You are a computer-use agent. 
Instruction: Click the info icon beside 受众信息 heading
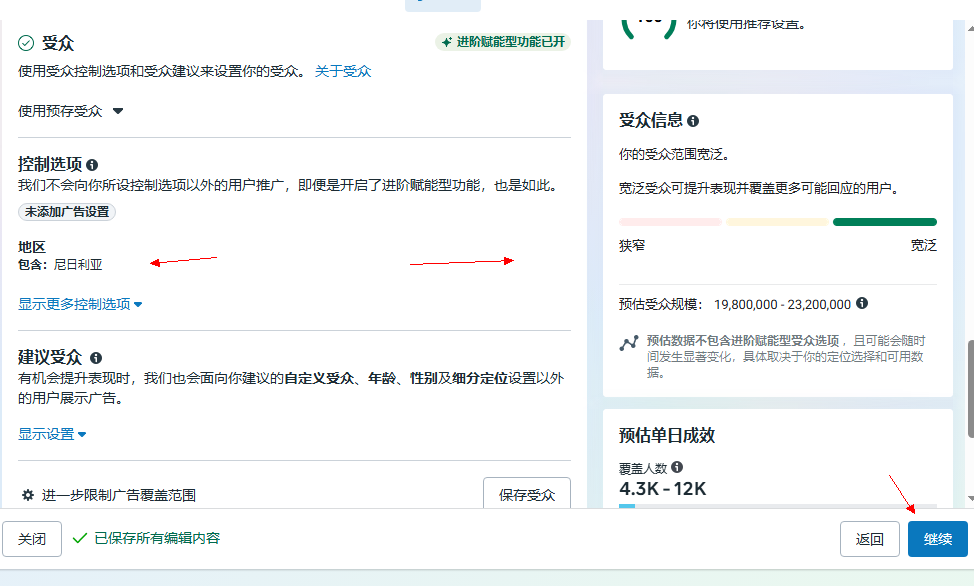pyautogui.click(x=693, y=121)
